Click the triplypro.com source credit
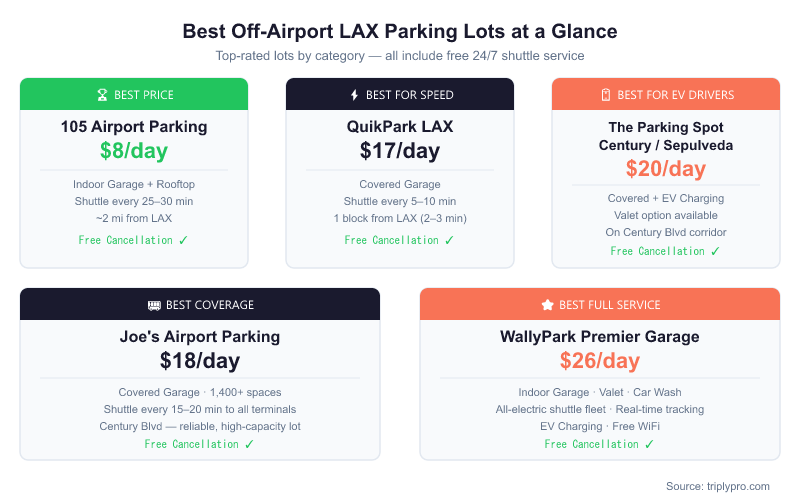The image size is (800, 500). [718, 486]
